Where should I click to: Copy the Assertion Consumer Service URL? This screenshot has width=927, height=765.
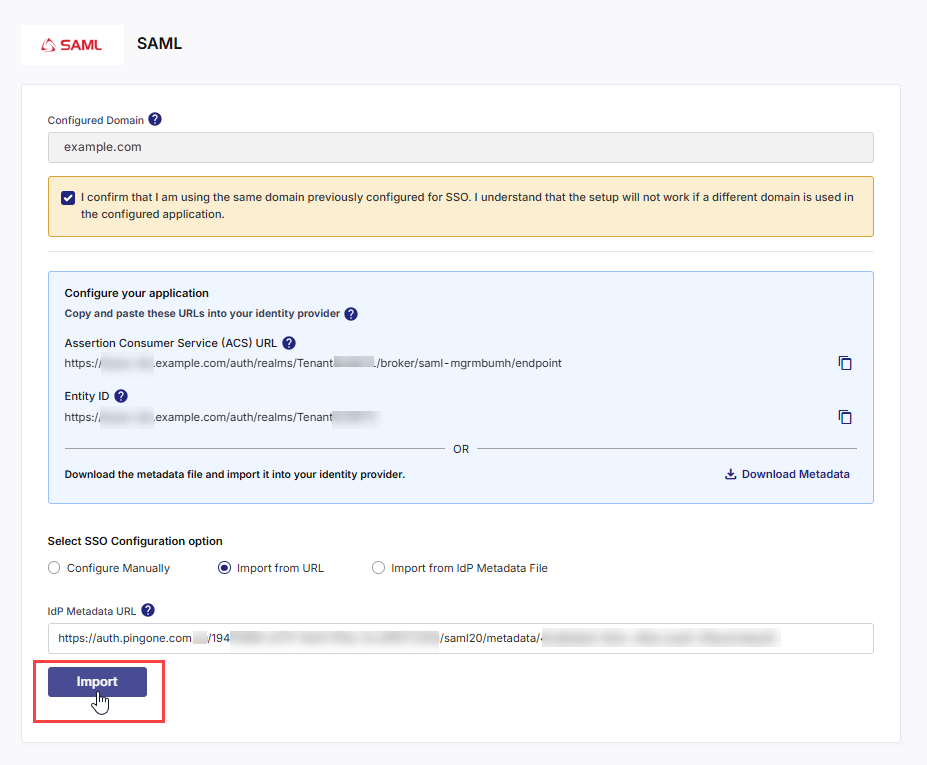845,363
